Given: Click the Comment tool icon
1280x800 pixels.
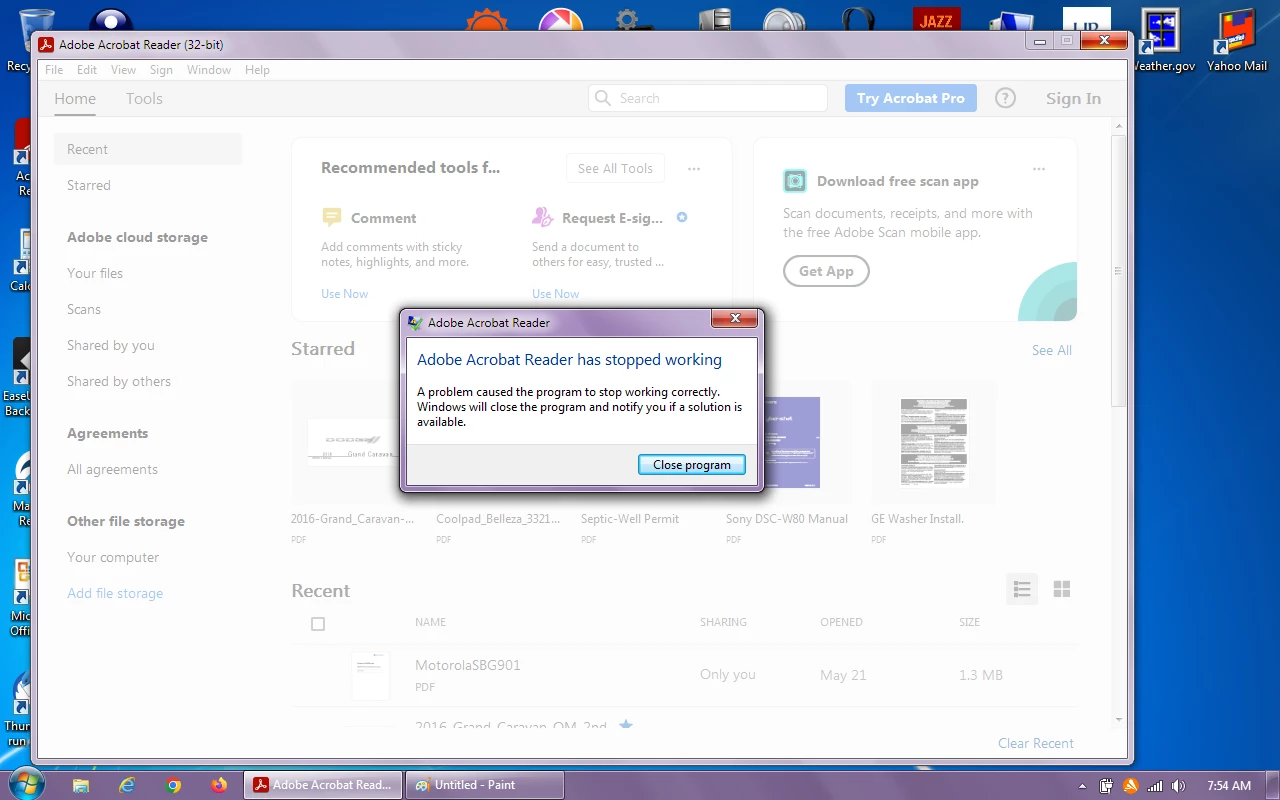Looking at the screenshot, I should click(332, 217).
